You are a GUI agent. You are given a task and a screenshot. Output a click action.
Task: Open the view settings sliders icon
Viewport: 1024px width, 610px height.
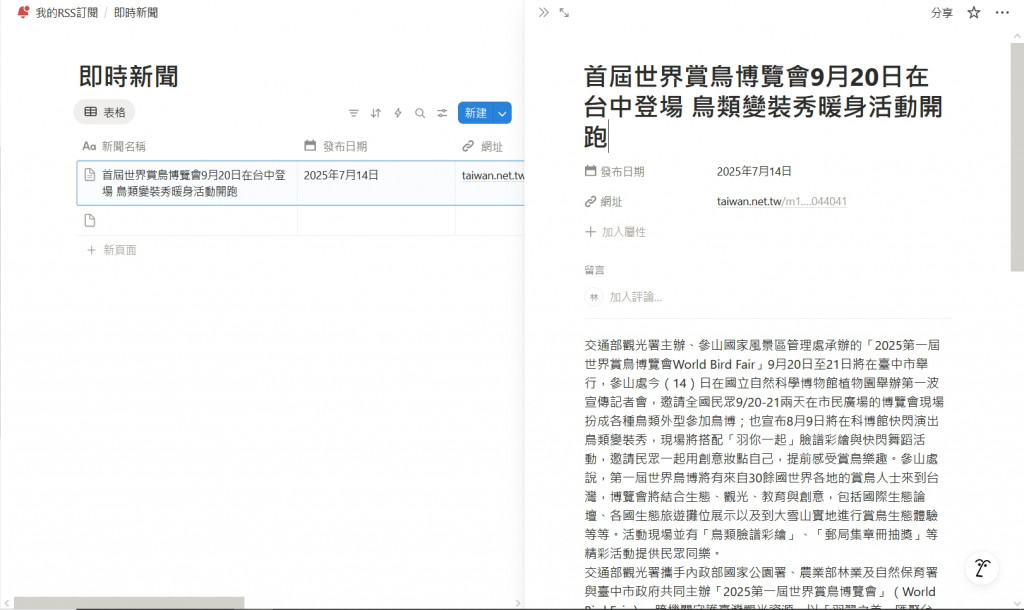pos(442,113)
